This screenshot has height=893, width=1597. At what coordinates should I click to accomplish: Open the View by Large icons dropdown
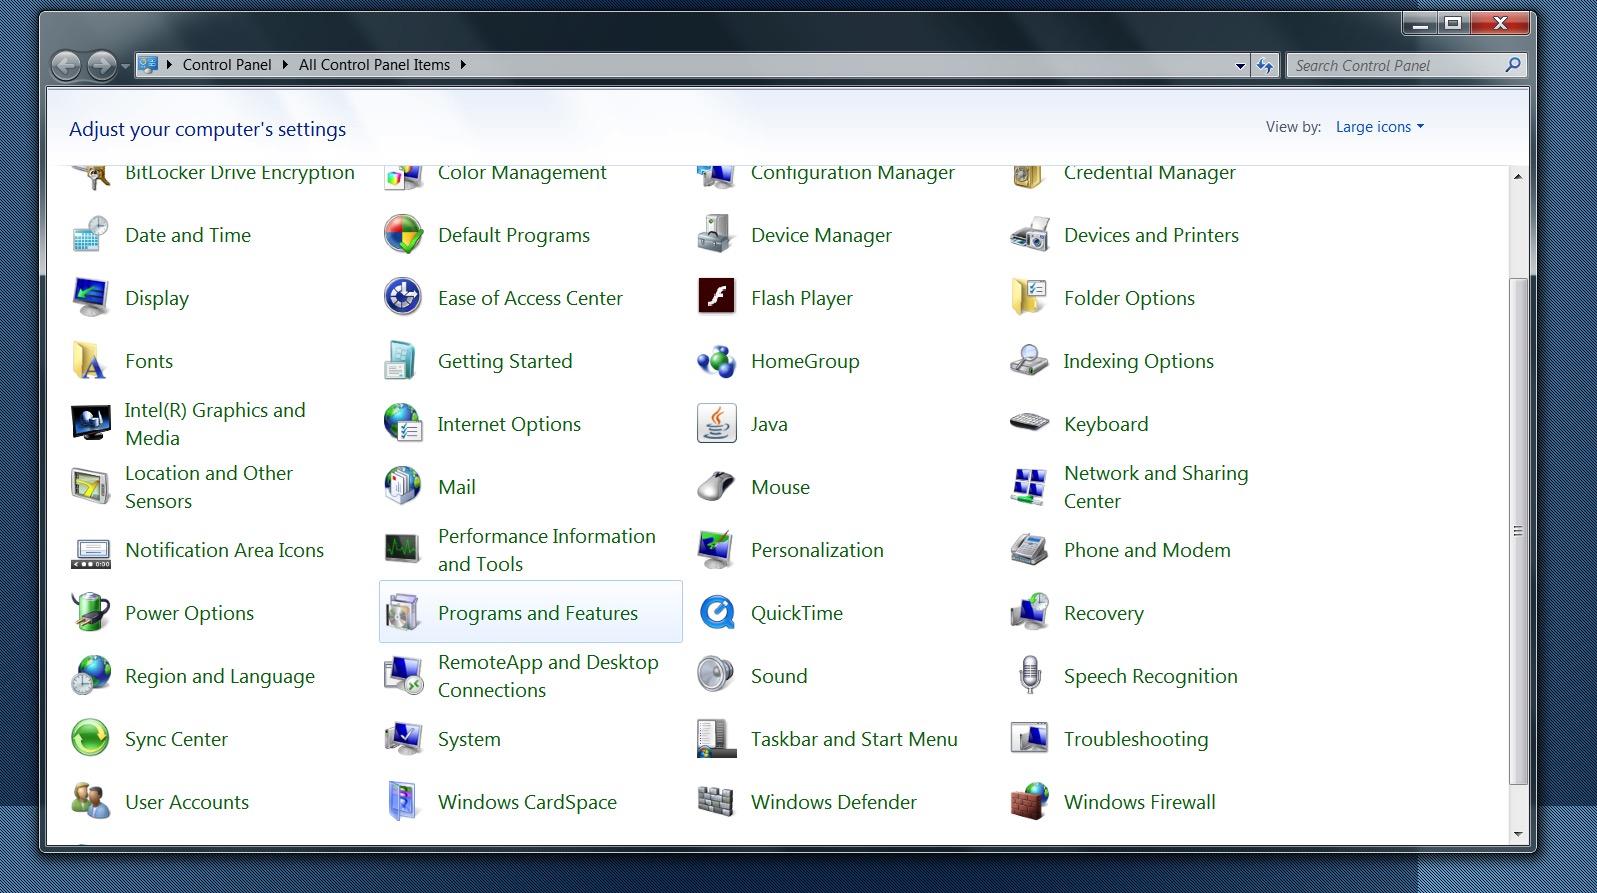click(x=1380, y=127)
